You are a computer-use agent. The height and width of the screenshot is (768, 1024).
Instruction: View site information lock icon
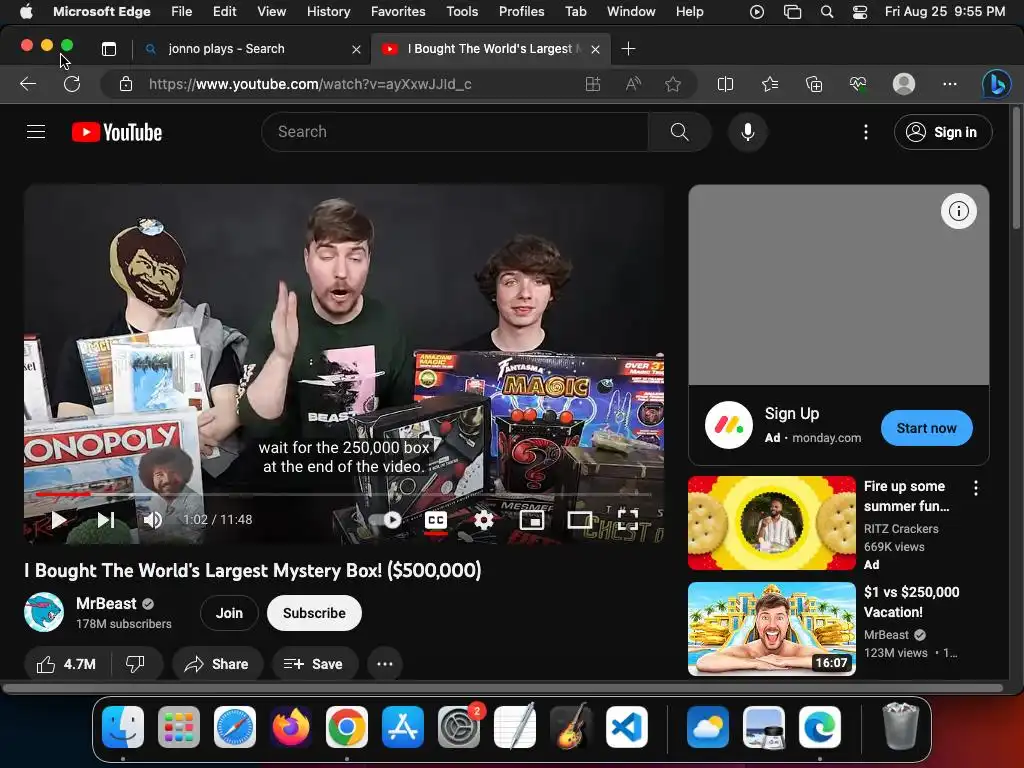126,84
